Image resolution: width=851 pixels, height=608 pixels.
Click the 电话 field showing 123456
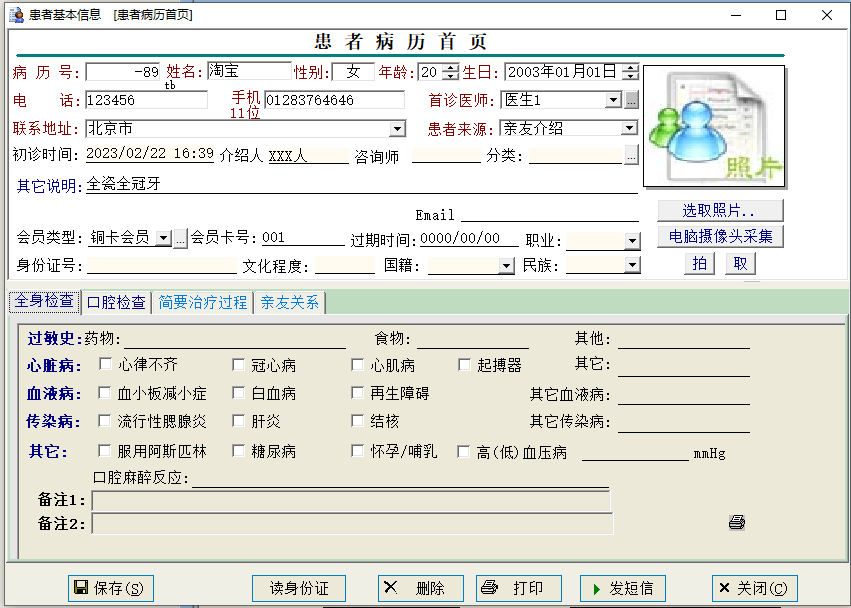[147, 100]
